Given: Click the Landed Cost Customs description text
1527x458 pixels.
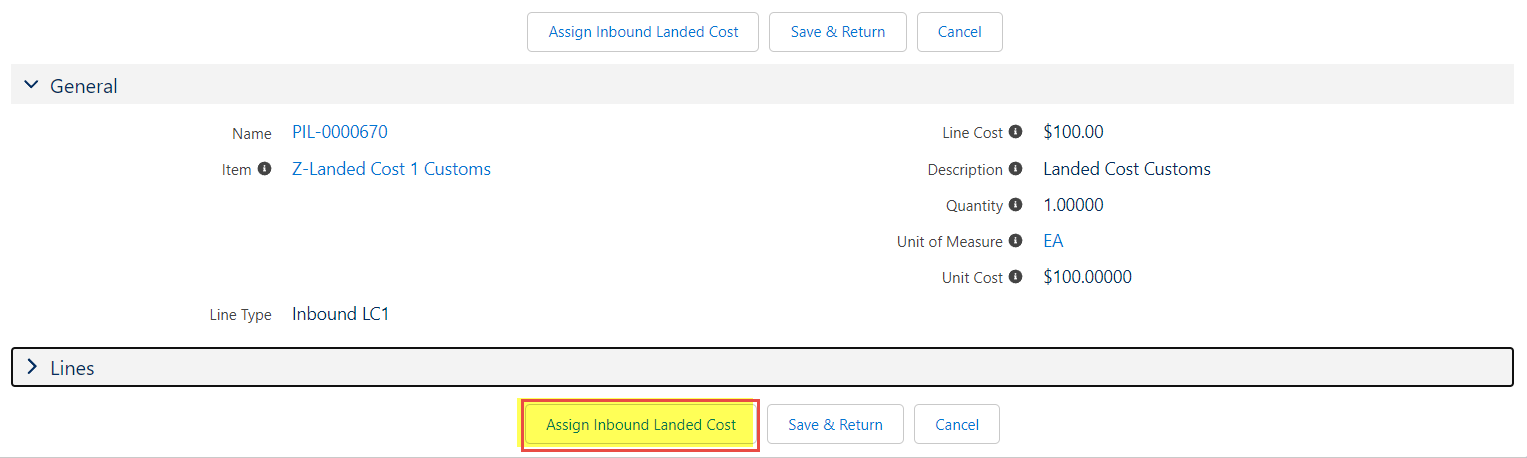Looking at the screenshot, I should tap(1127, 169).
